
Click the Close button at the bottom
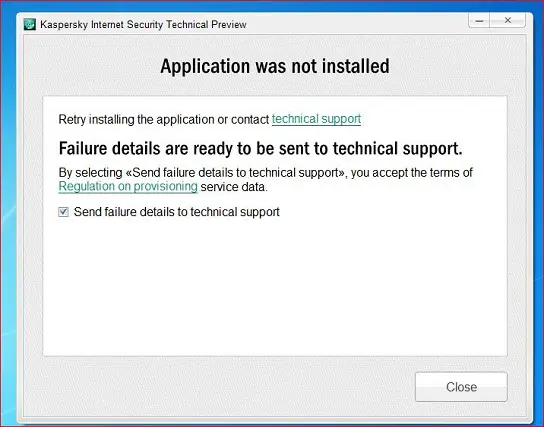461,387
